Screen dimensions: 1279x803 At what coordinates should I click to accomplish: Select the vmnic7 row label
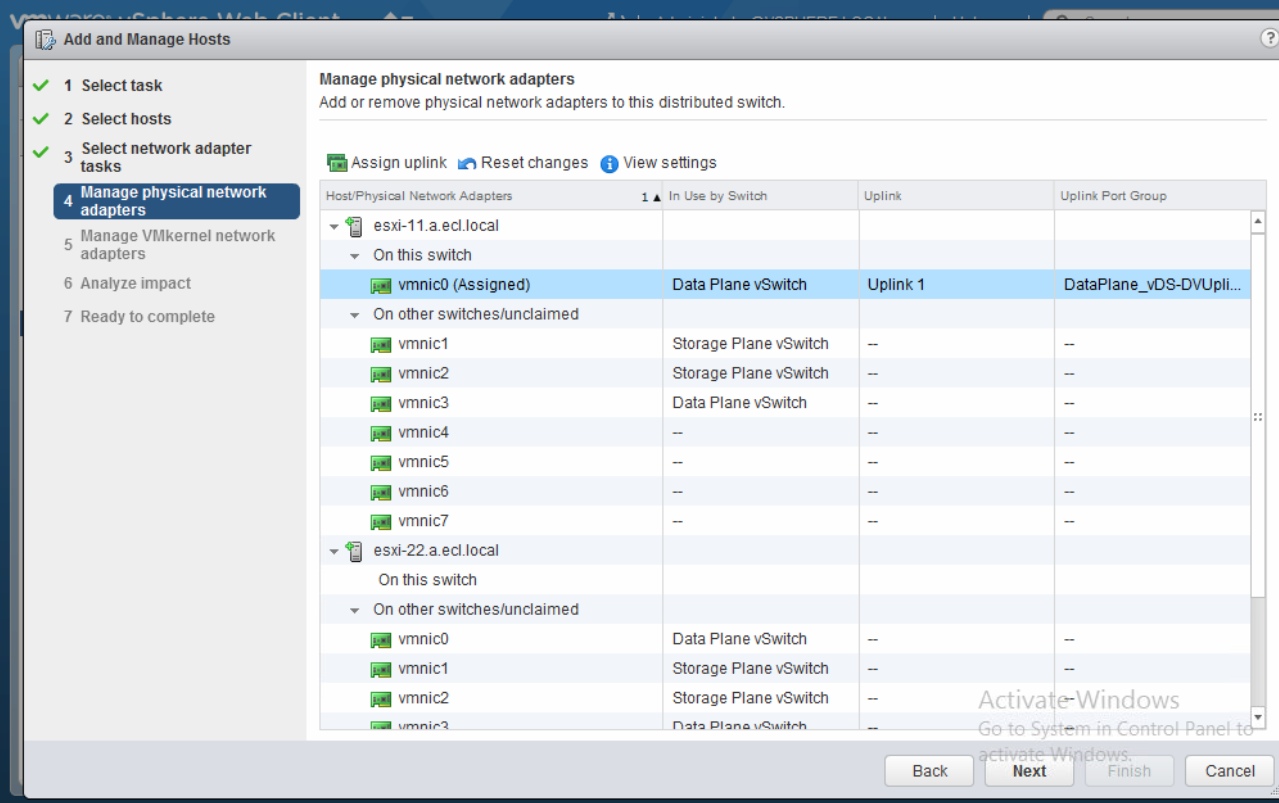tap(423, 521)
